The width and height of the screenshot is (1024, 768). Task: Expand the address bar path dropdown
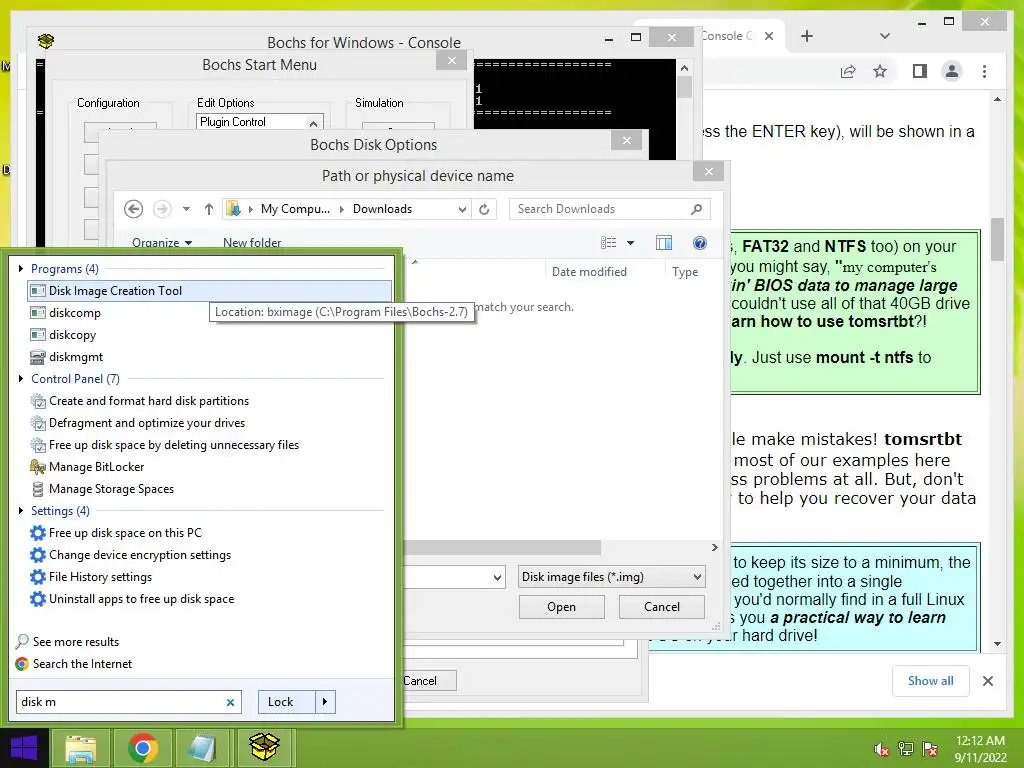(x=462, y=209)
